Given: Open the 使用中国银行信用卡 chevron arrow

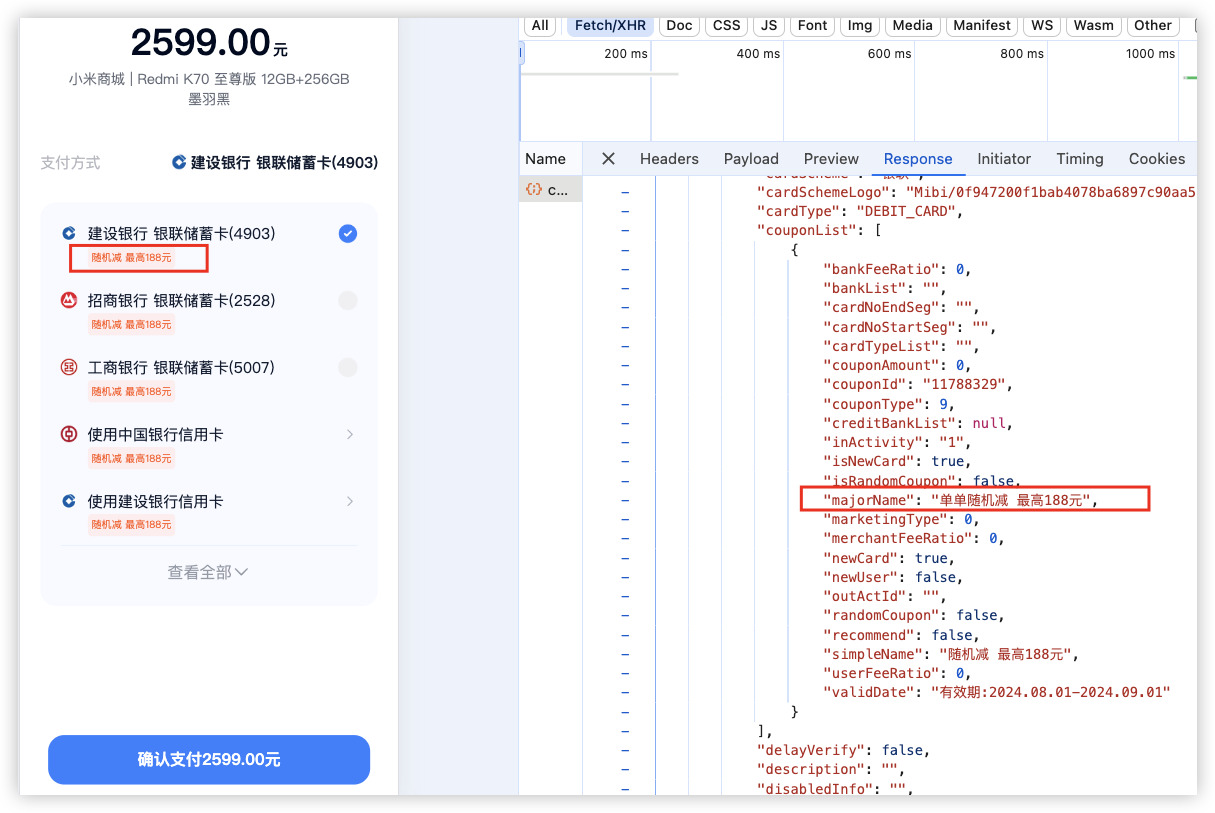Looking at the screenshot, I should click(350, 434).
